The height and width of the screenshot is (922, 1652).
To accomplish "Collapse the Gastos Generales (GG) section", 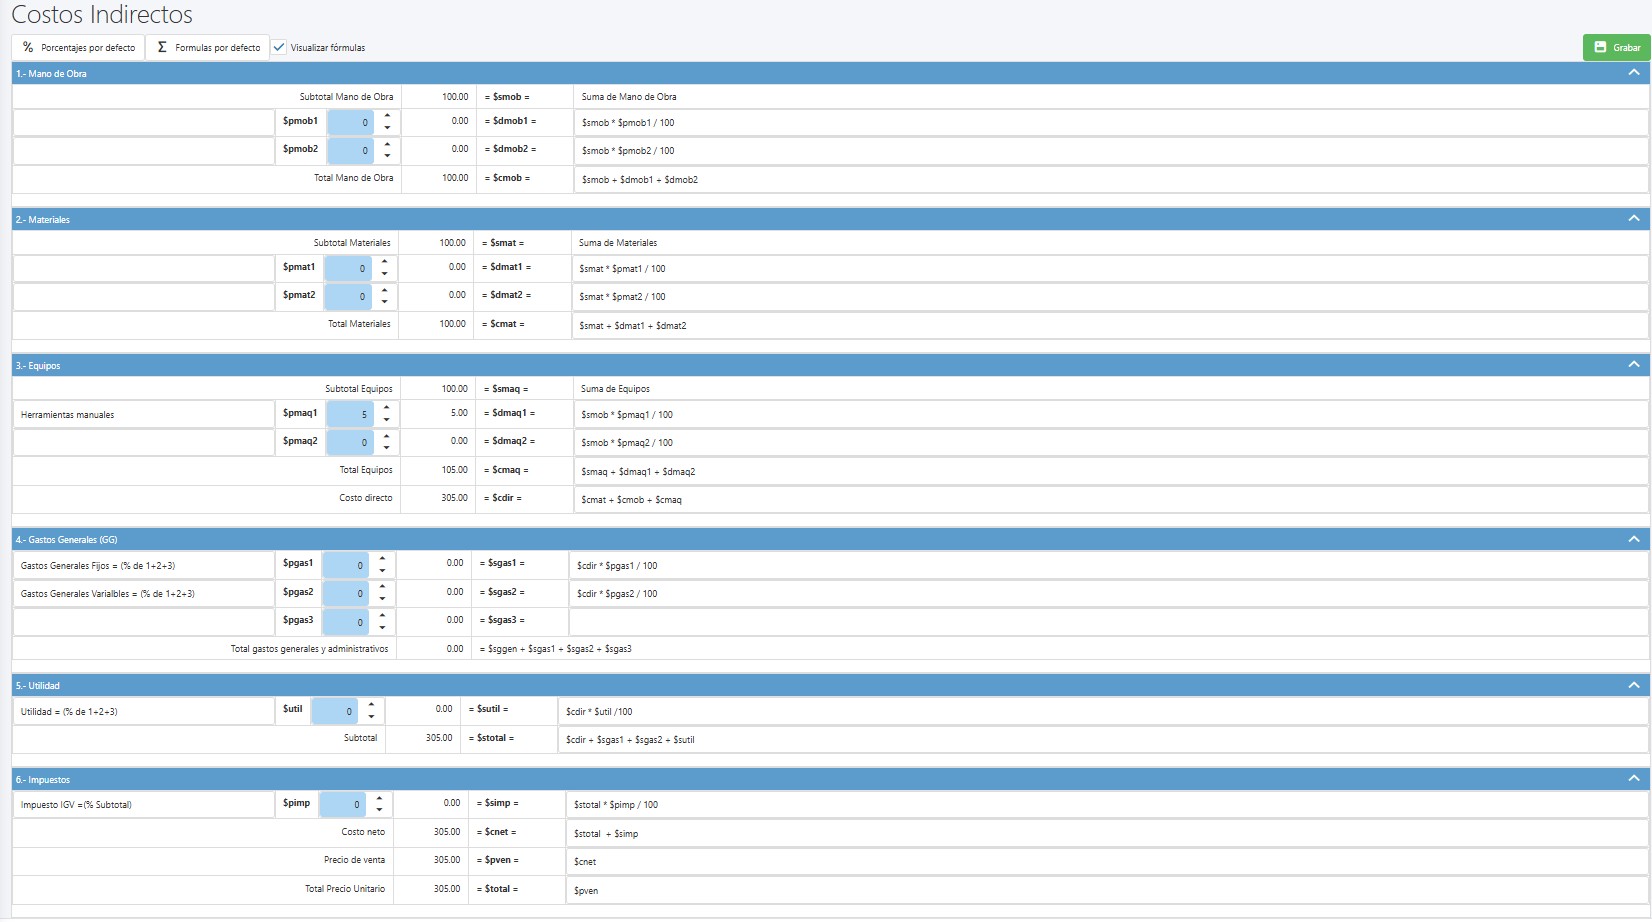I will [x=1633, y=540].
